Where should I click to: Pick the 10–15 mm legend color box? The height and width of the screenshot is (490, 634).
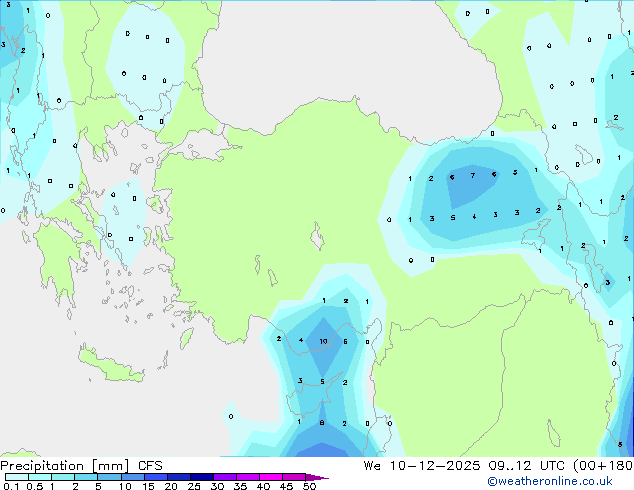132,477
